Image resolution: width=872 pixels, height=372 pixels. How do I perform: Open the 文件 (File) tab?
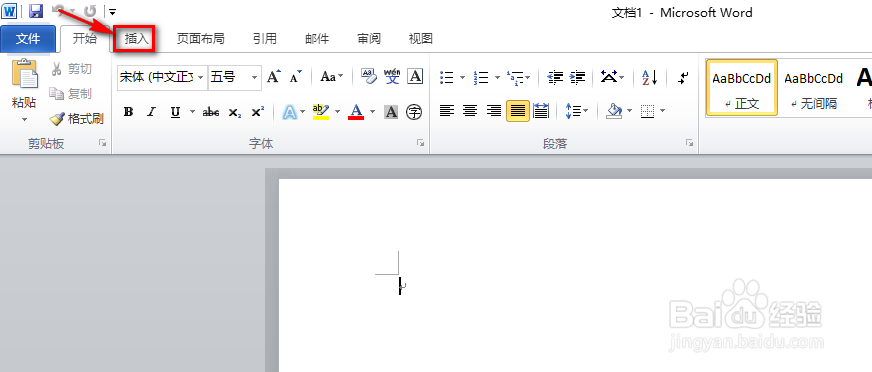28,38
